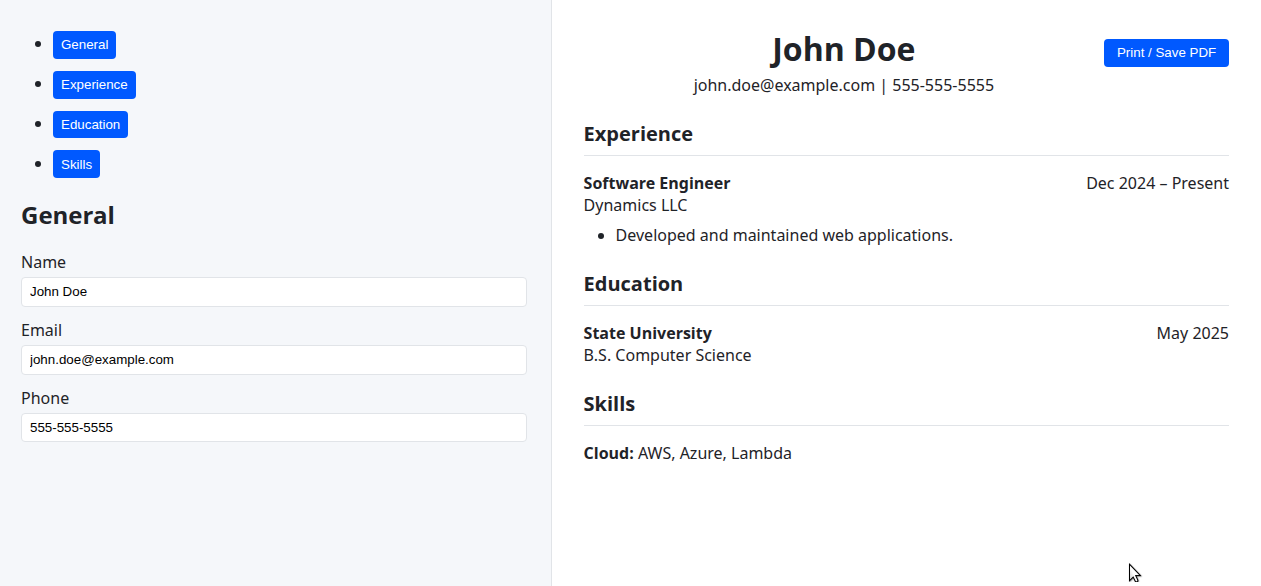Click the Dec 2024 – Present date

(x=1157, y=184)
